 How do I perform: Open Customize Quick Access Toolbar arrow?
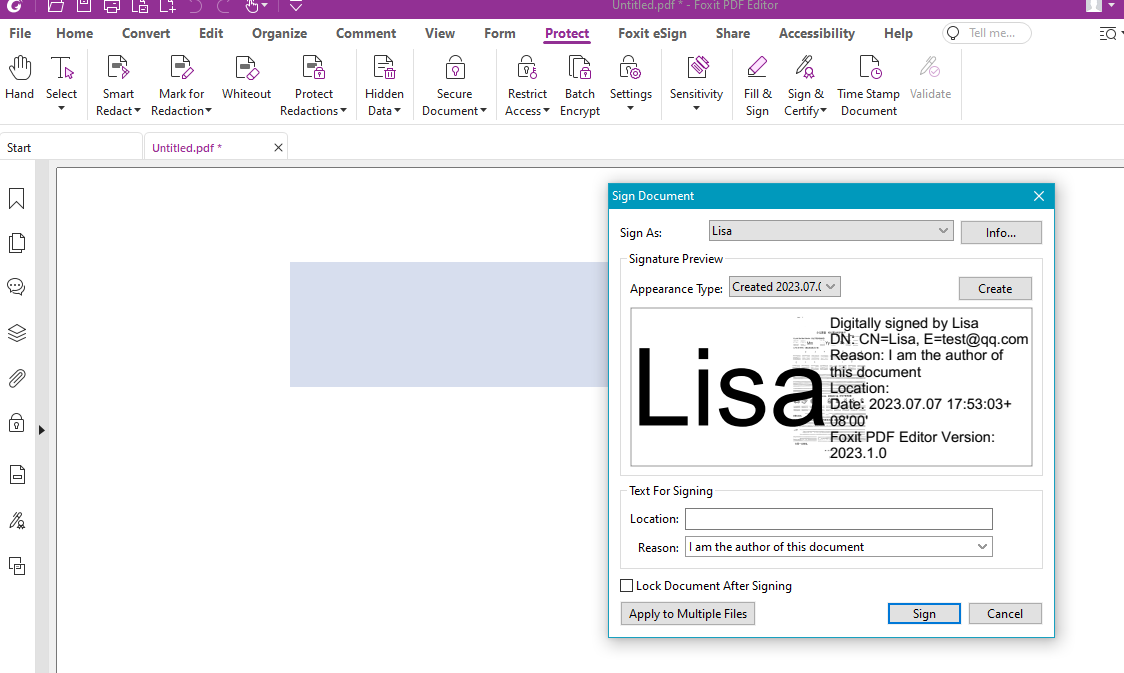tap(295, 6)
